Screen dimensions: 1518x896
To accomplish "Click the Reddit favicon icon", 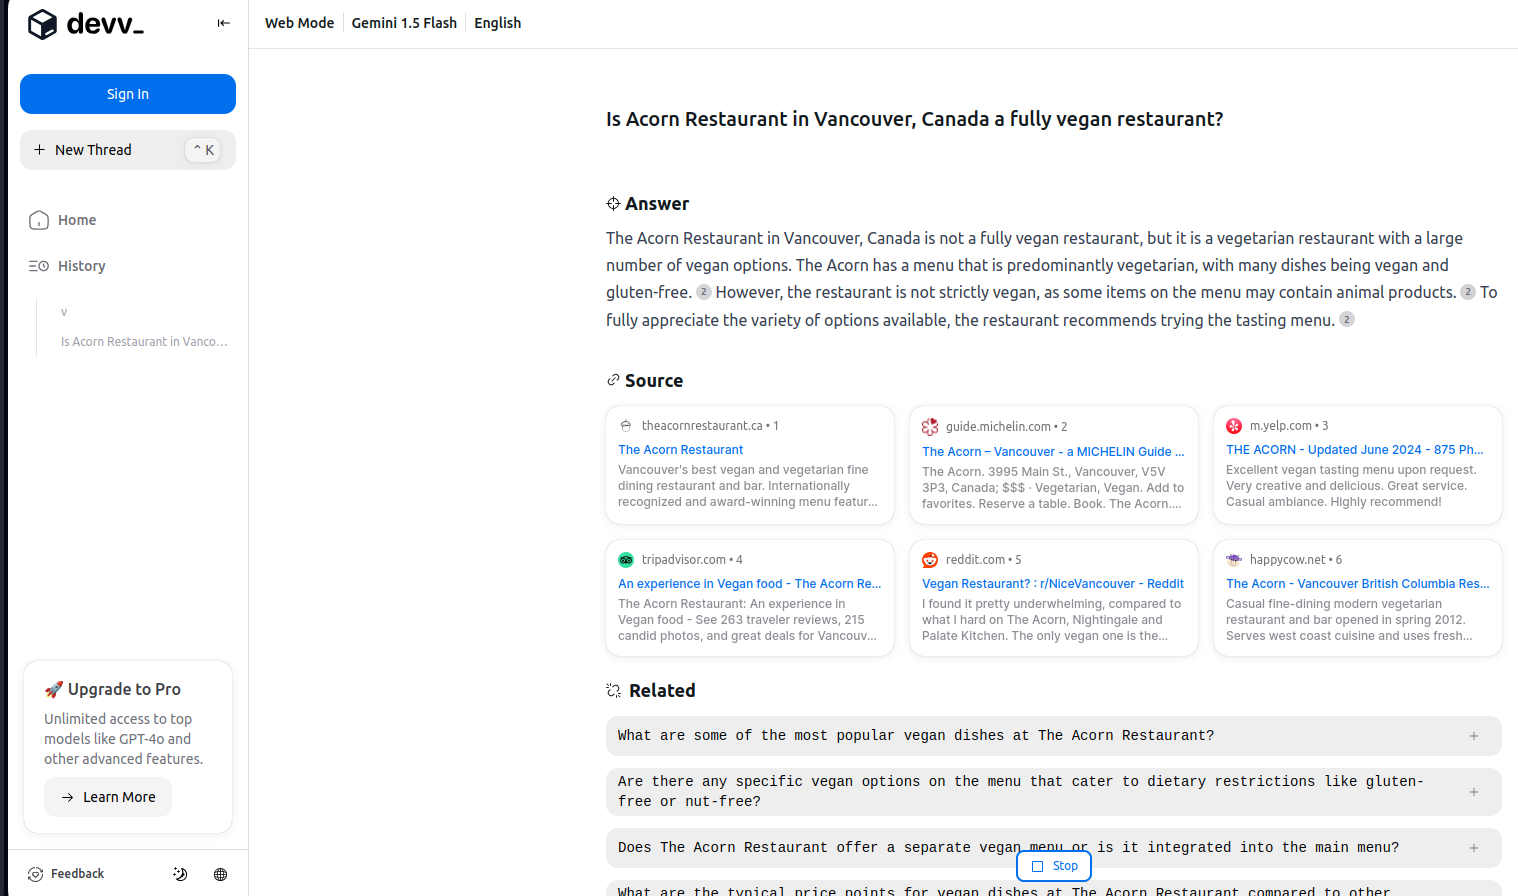I will [x=930, y=560].
